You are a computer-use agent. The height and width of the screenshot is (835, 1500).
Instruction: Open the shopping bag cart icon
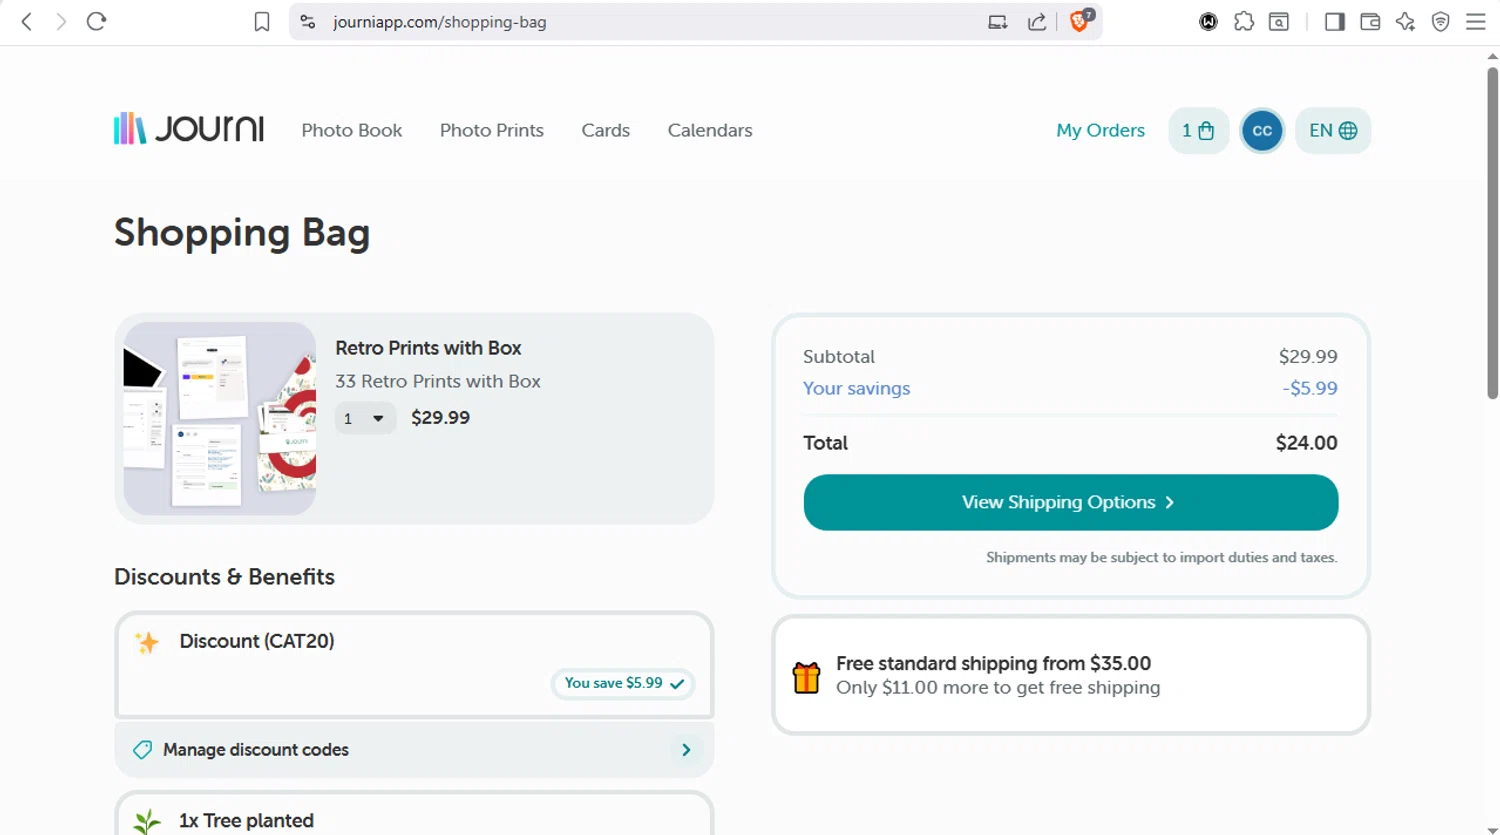point(1197,131)
